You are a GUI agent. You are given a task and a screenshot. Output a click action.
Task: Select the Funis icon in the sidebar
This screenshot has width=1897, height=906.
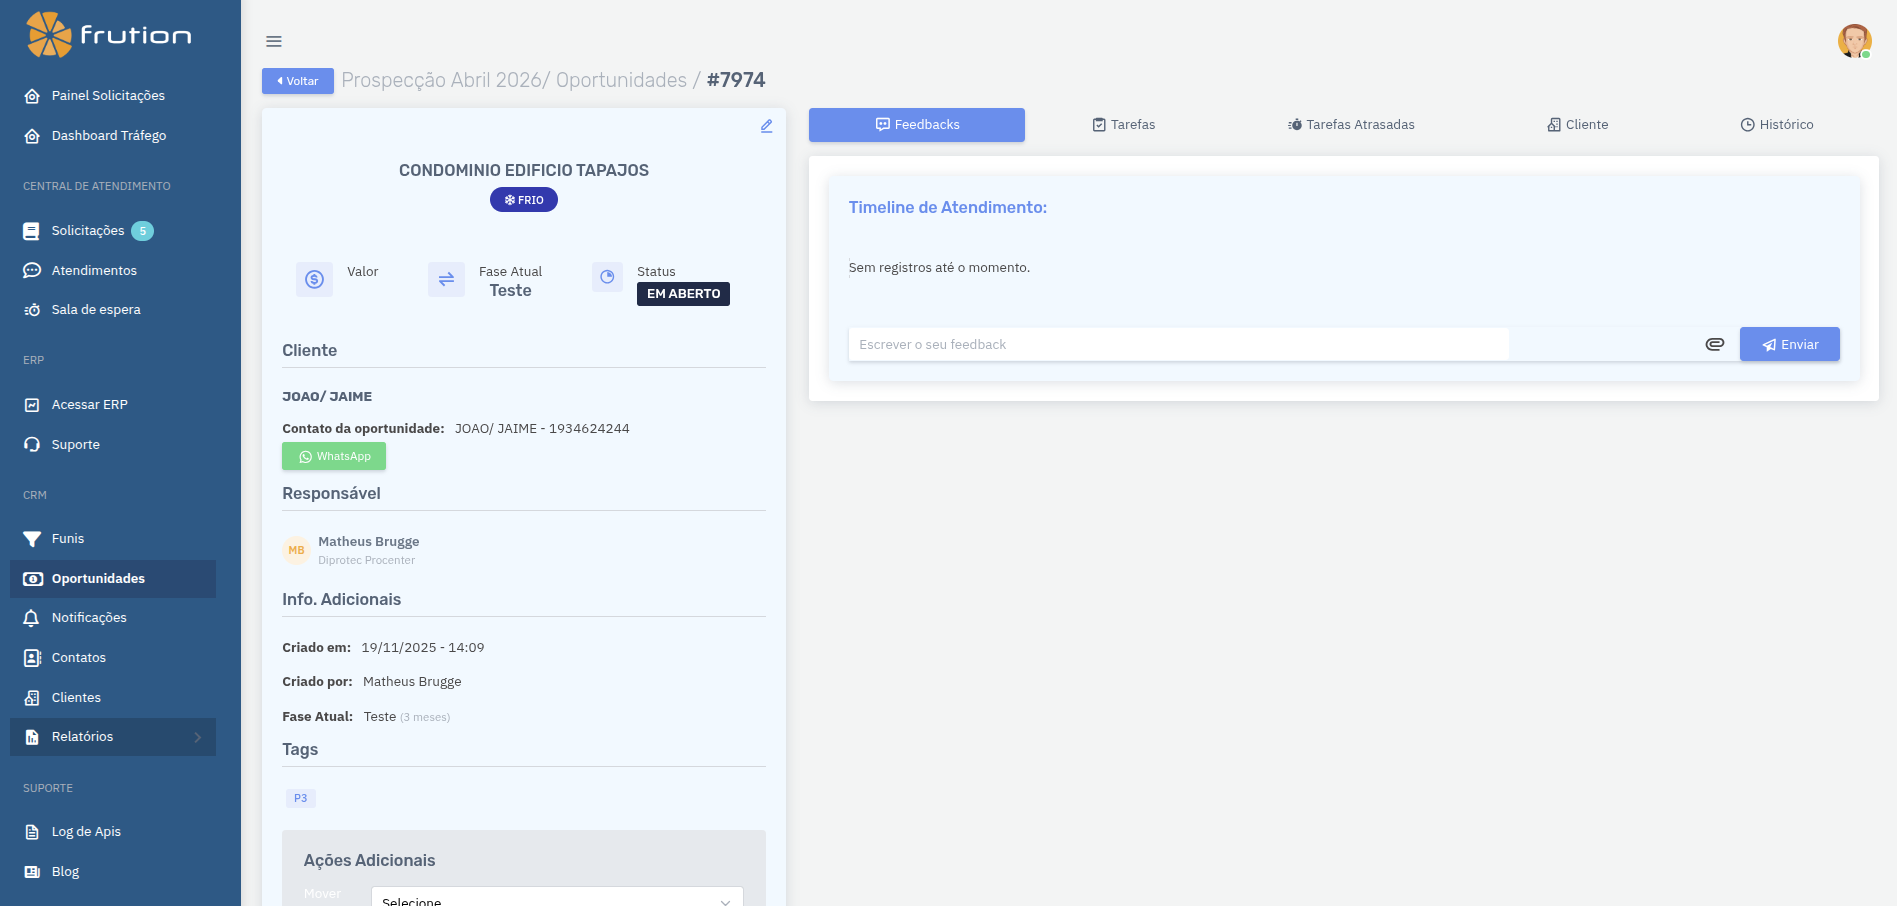click(31, 538)
